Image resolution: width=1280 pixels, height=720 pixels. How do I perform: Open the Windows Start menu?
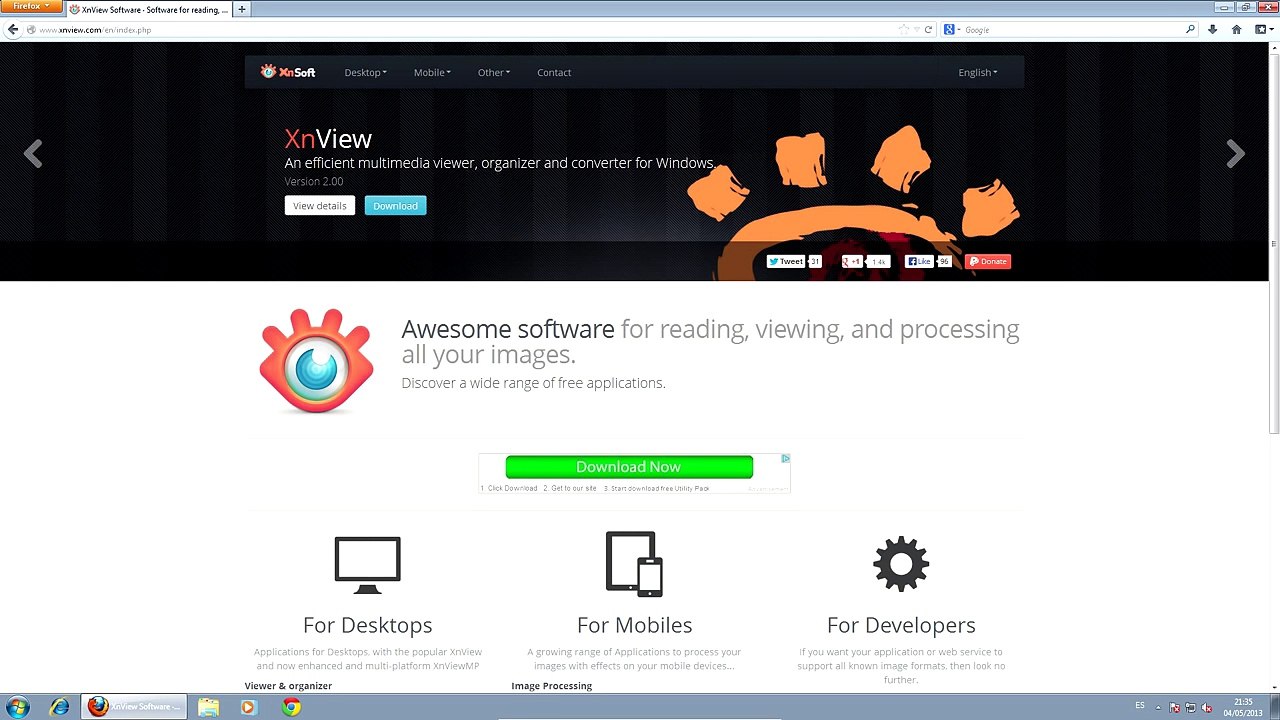tap(18, 707)
